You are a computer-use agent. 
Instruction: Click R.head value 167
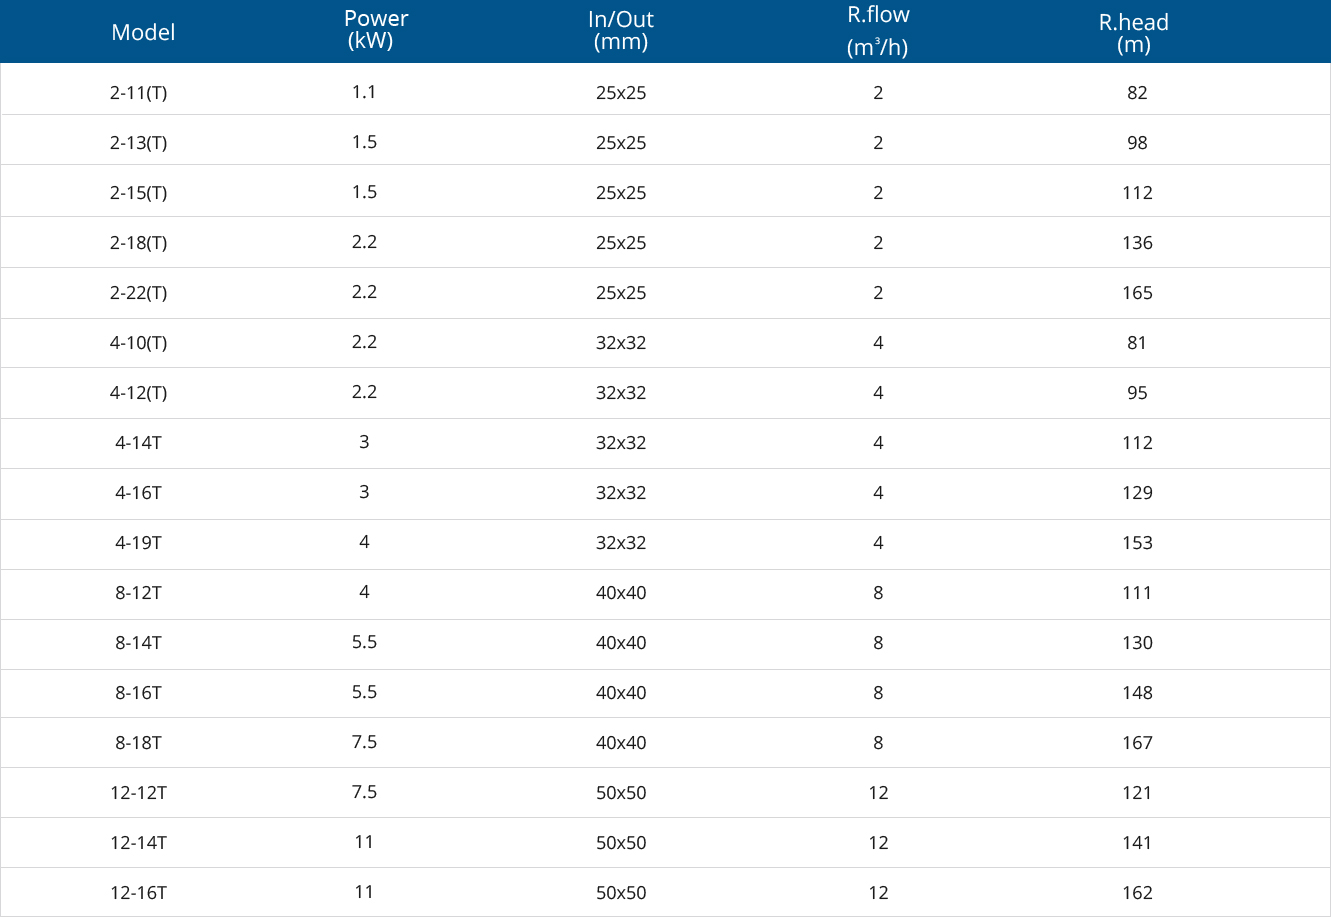pyautogui.click(x=1137, y=743)
